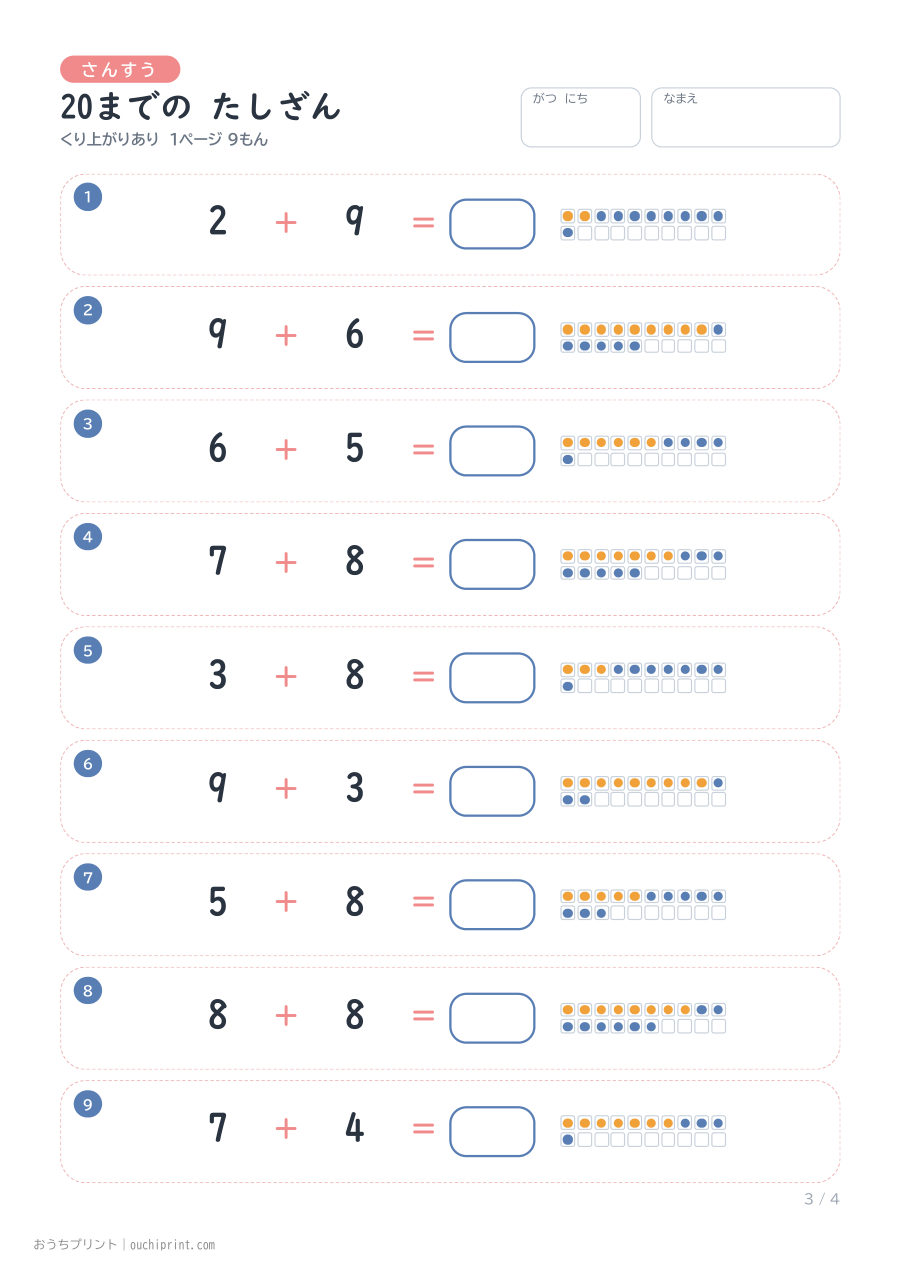Click the answer box for 9 + 3
This screenshot has height=1274, width=900.
[492, 791]
